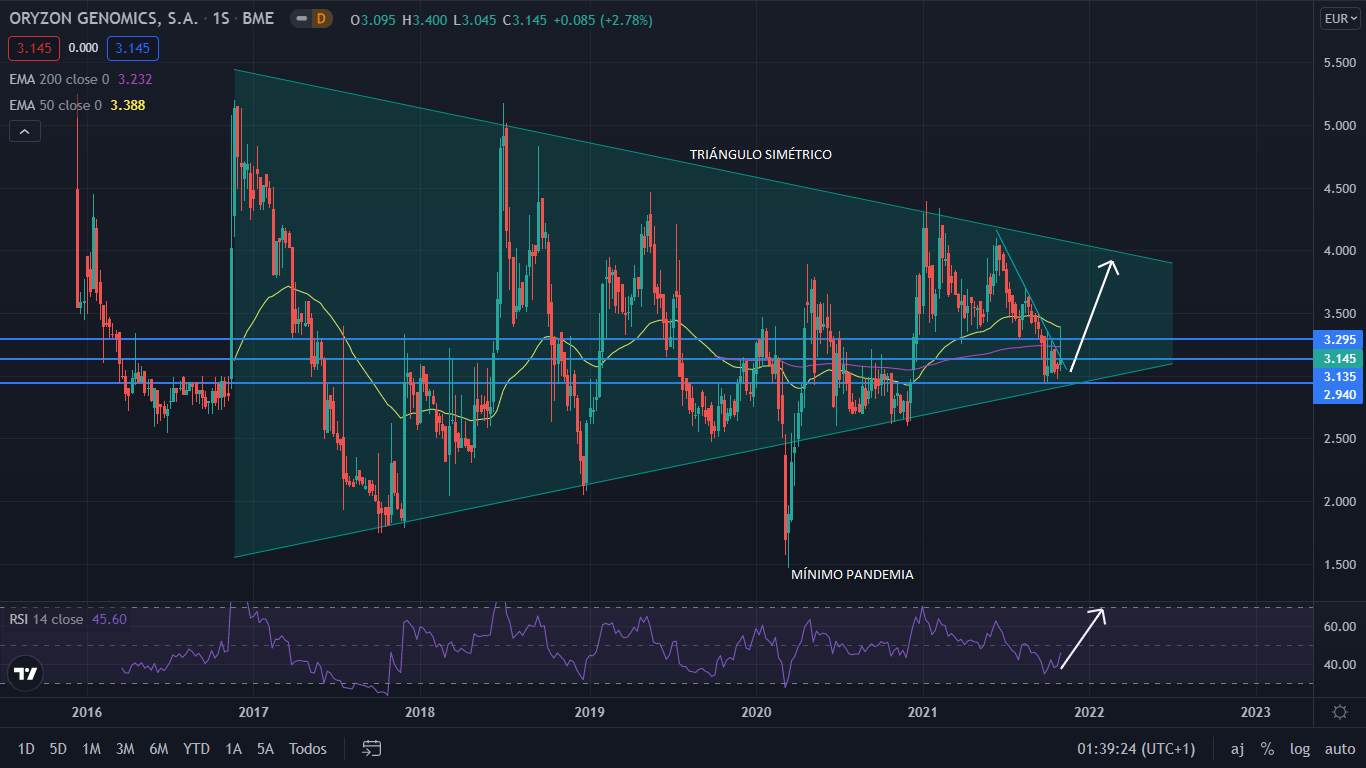This screenshot has height=768, width=1366.
Task: Collapse the indicator legend with chevron
Action: pos(25,131)
